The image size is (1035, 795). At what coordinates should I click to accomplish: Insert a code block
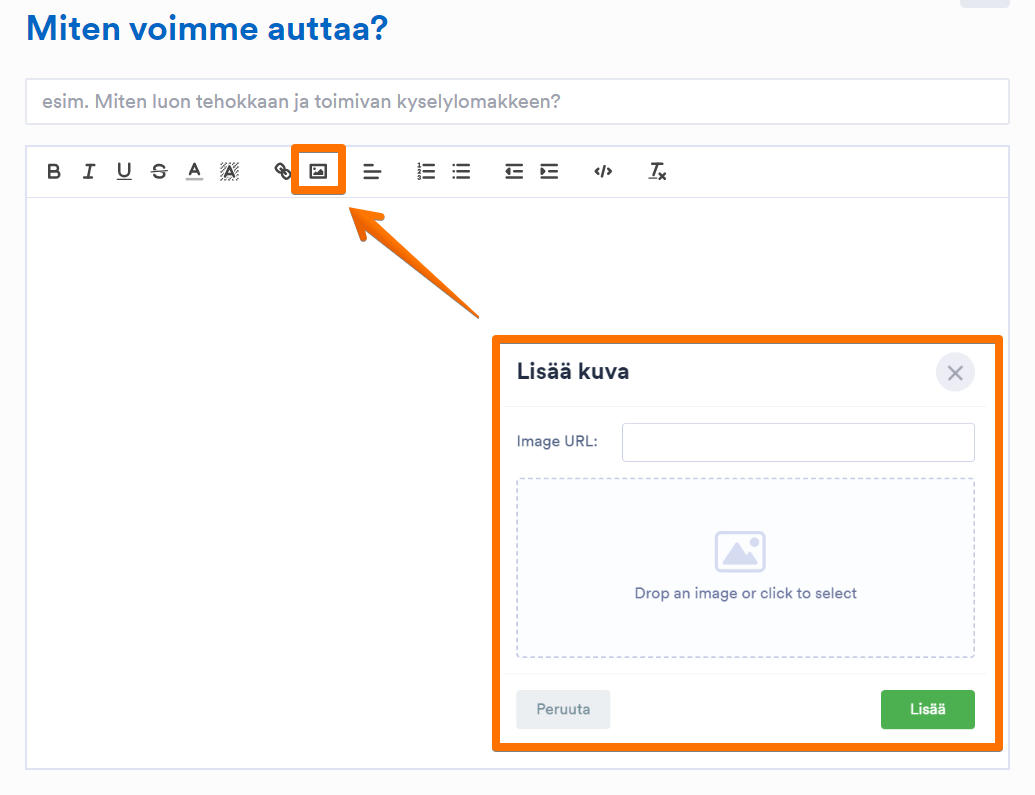coord(603,172)
